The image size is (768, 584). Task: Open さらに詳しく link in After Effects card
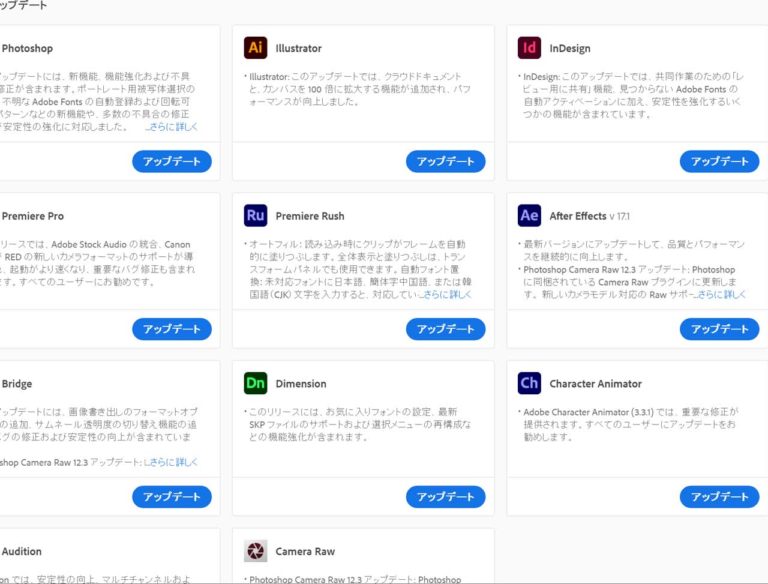pyautogui.click(x=721, y=294)
